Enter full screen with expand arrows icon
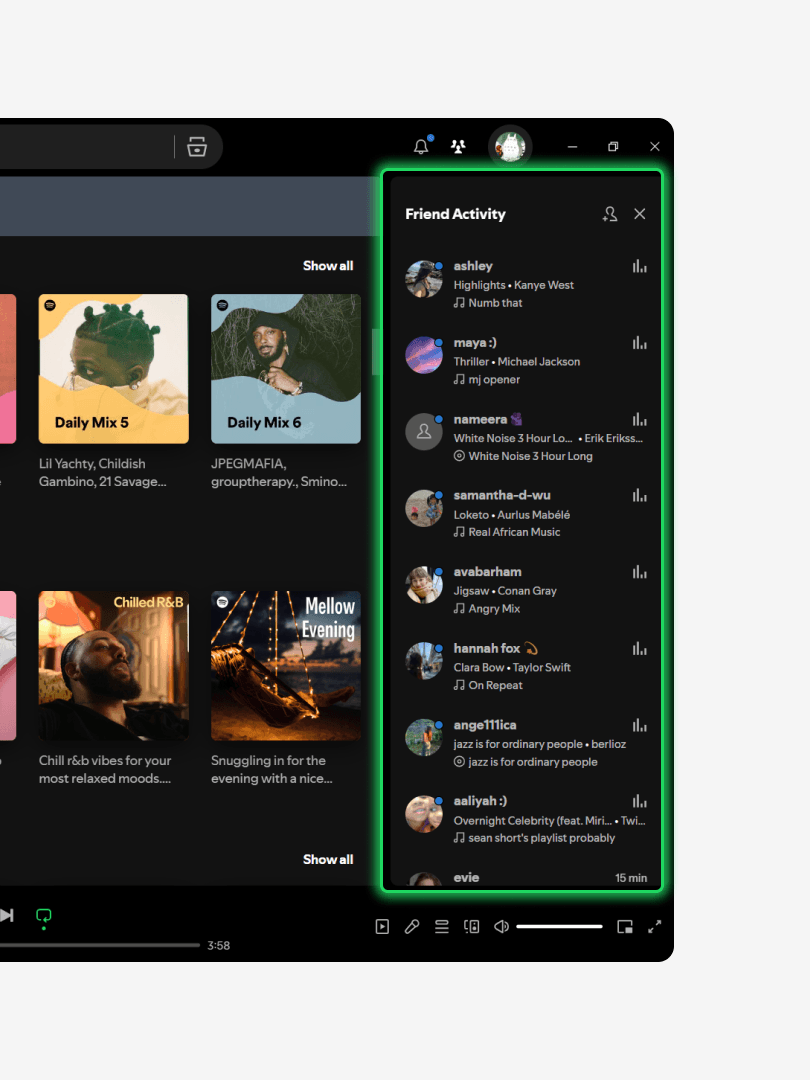Viewport: 810px width, 1080px height. [x=655, y=927]
